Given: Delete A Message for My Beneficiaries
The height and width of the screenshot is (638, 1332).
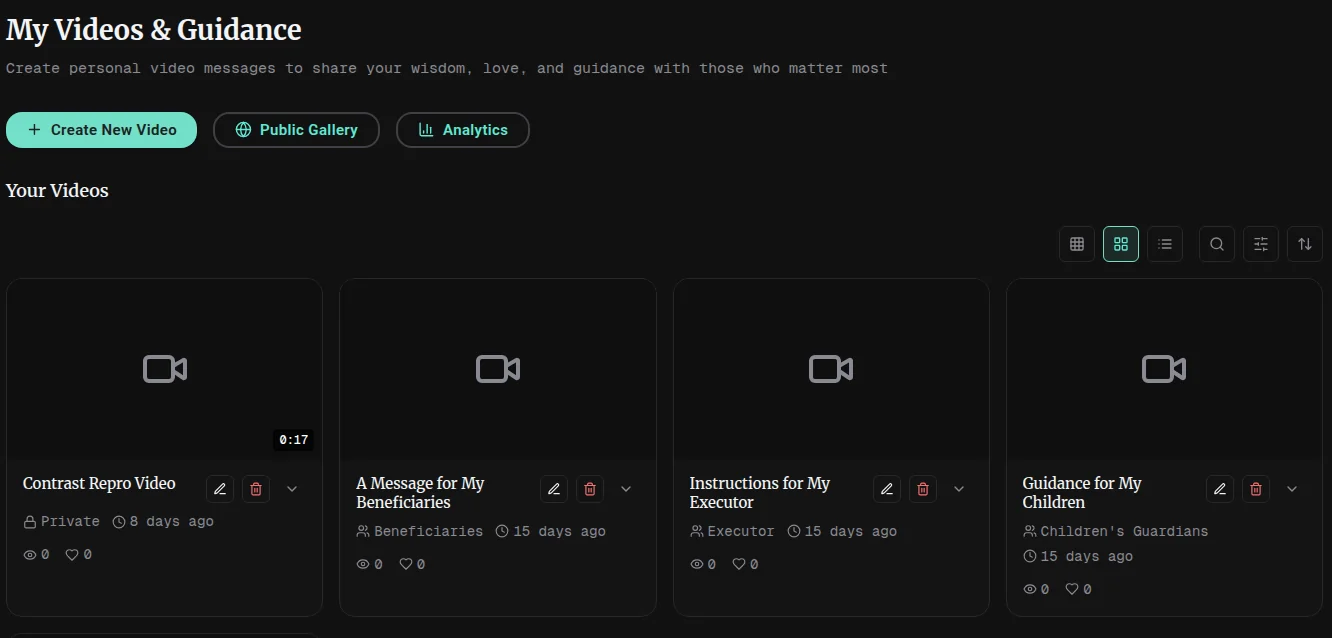Looking at the screenshot, I should (590, 489).
